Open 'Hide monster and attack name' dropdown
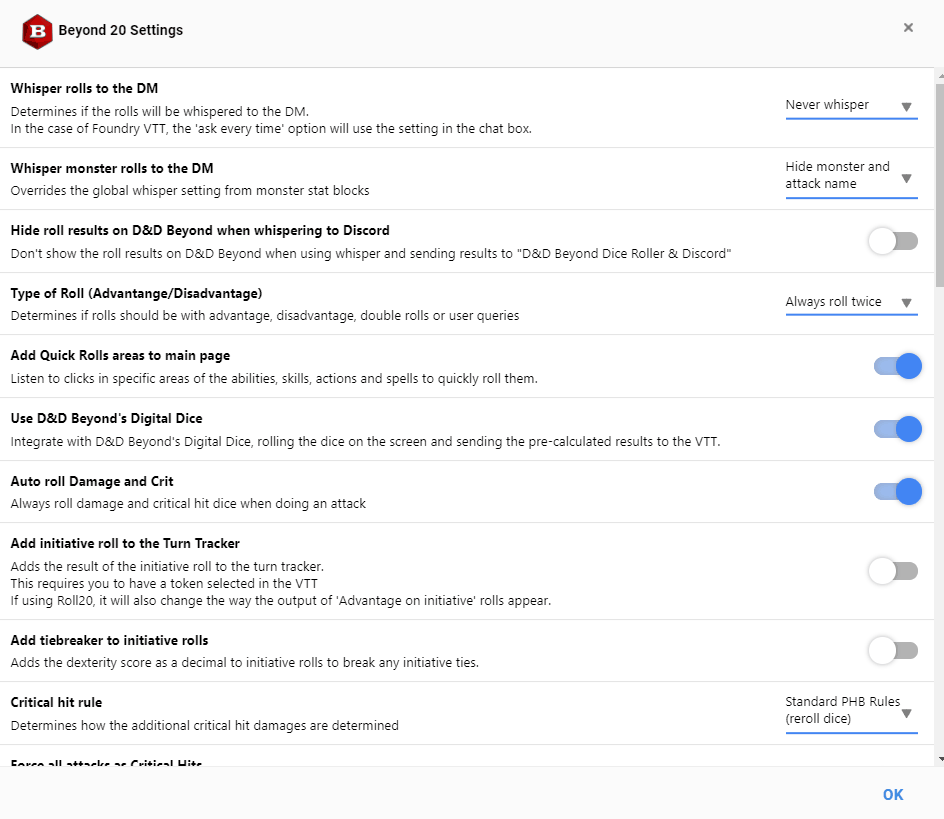Screen dimensions: 944x819 [x=851, y=176]
